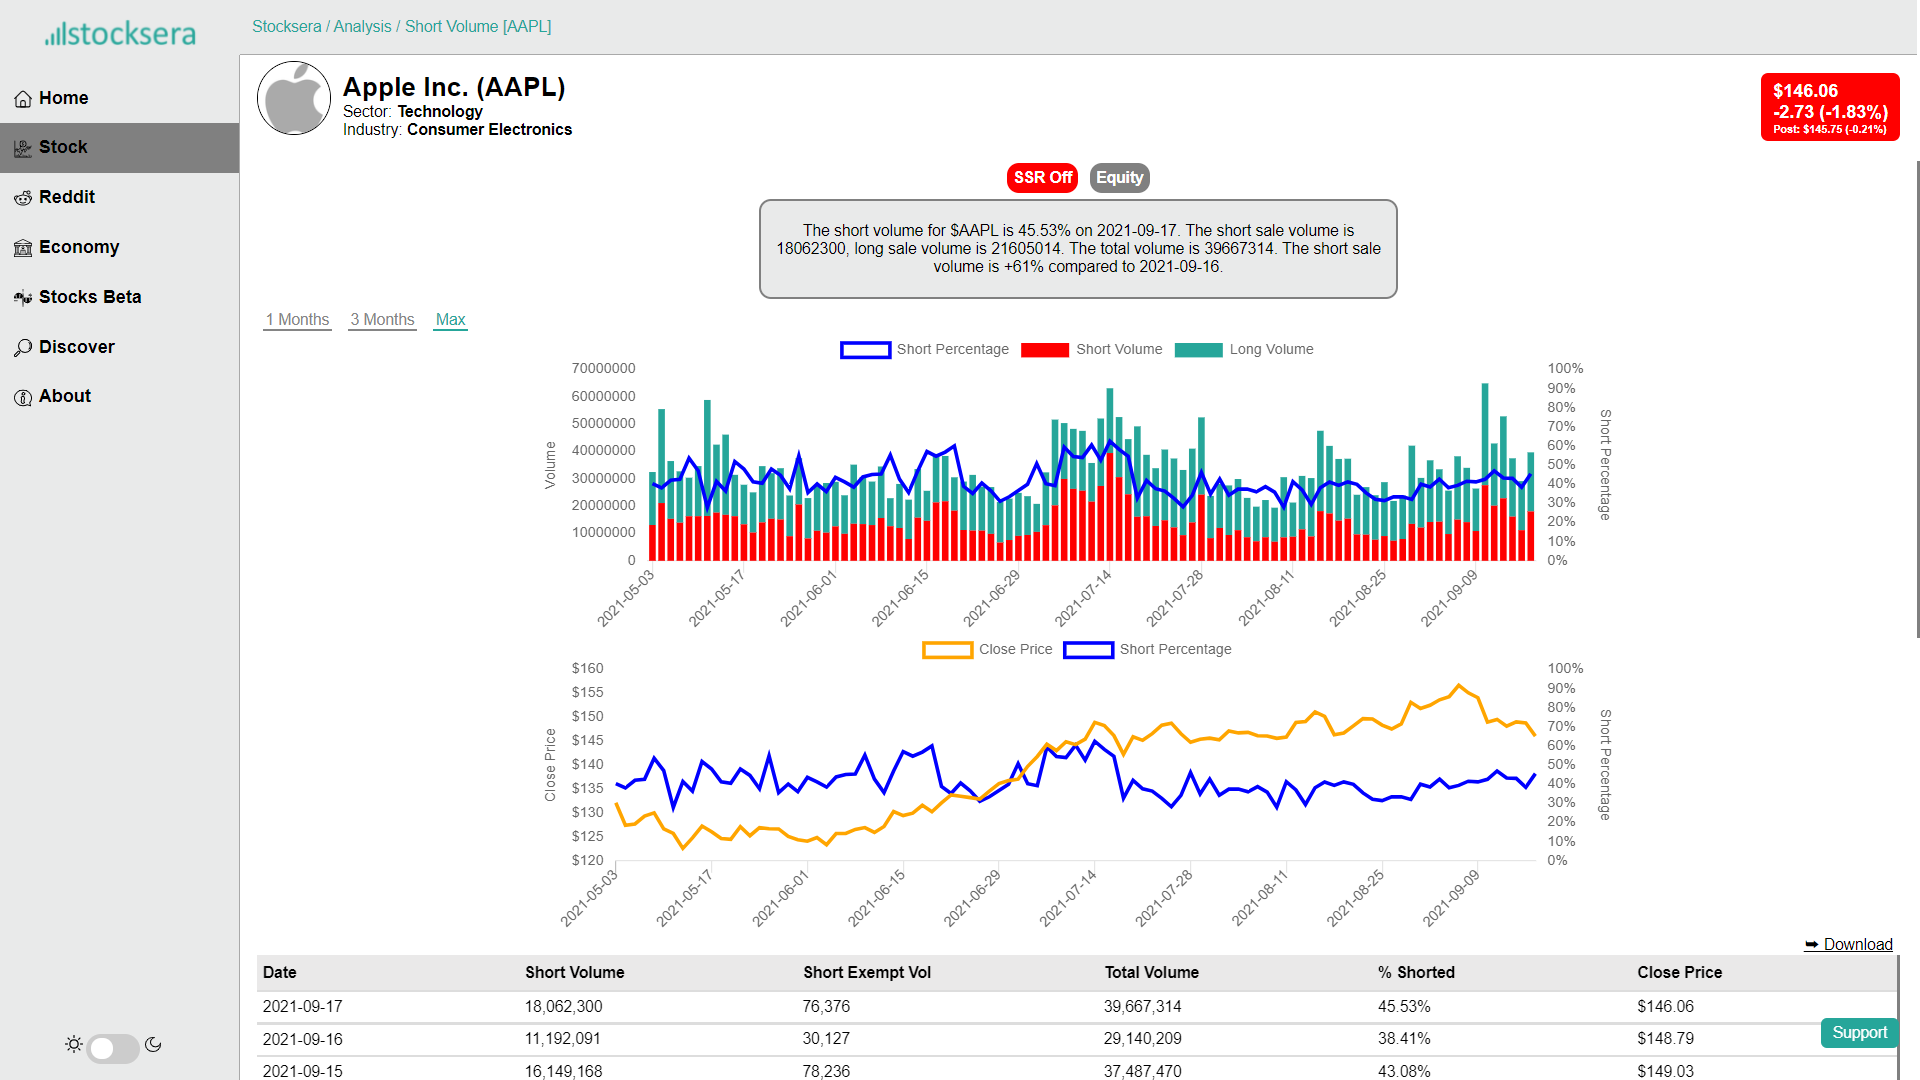Click the blue Short Percentage legend swatch
This screenshot has height=1080, width=1920.
pyautogui.click(x=865, y=350)
